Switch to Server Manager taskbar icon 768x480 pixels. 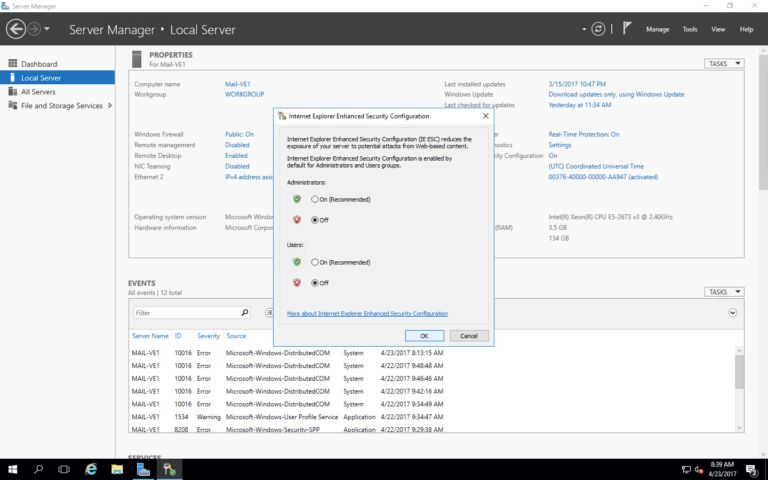click(x=143, y=469)
